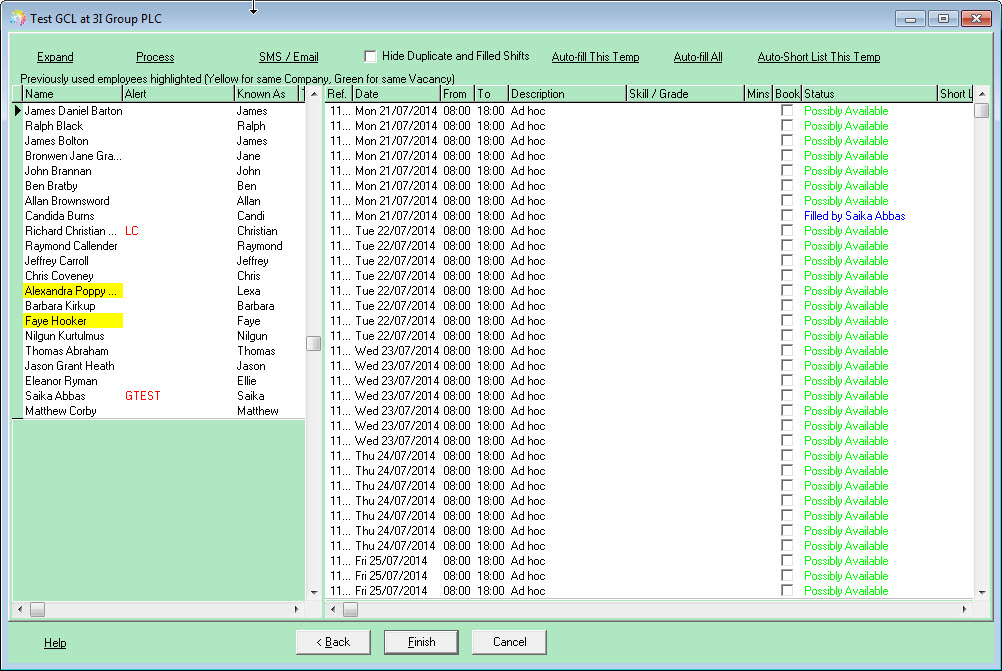Select employee James Bolton
The image size is (1002, 671).
point(57,141)
